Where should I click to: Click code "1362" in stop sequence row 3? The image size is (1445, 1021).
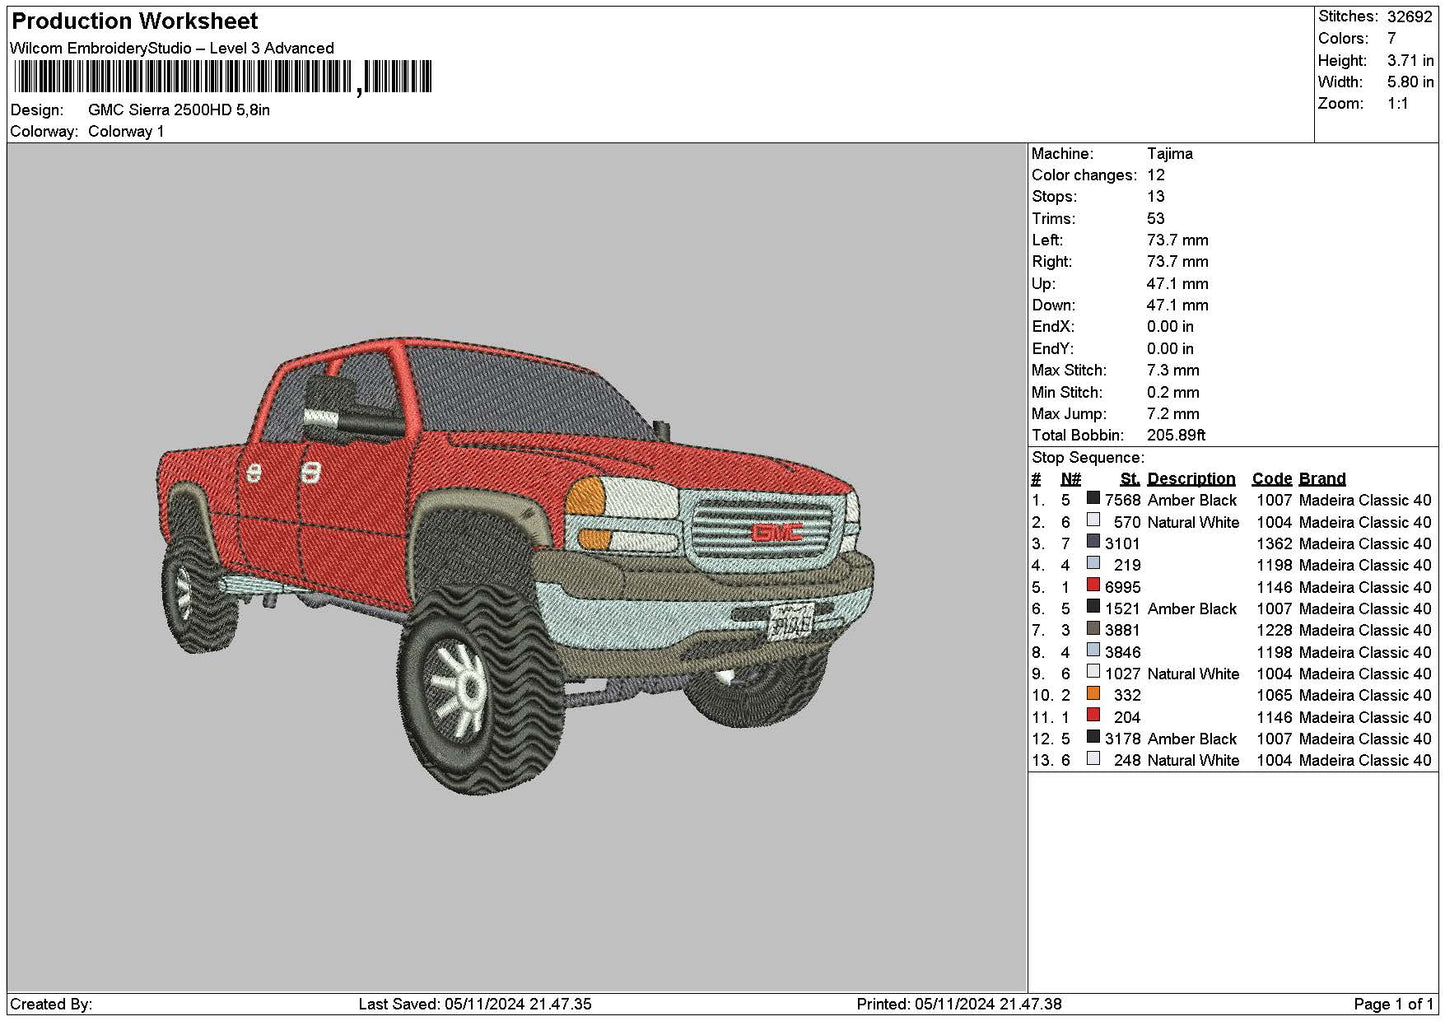tap(1275, 544)
